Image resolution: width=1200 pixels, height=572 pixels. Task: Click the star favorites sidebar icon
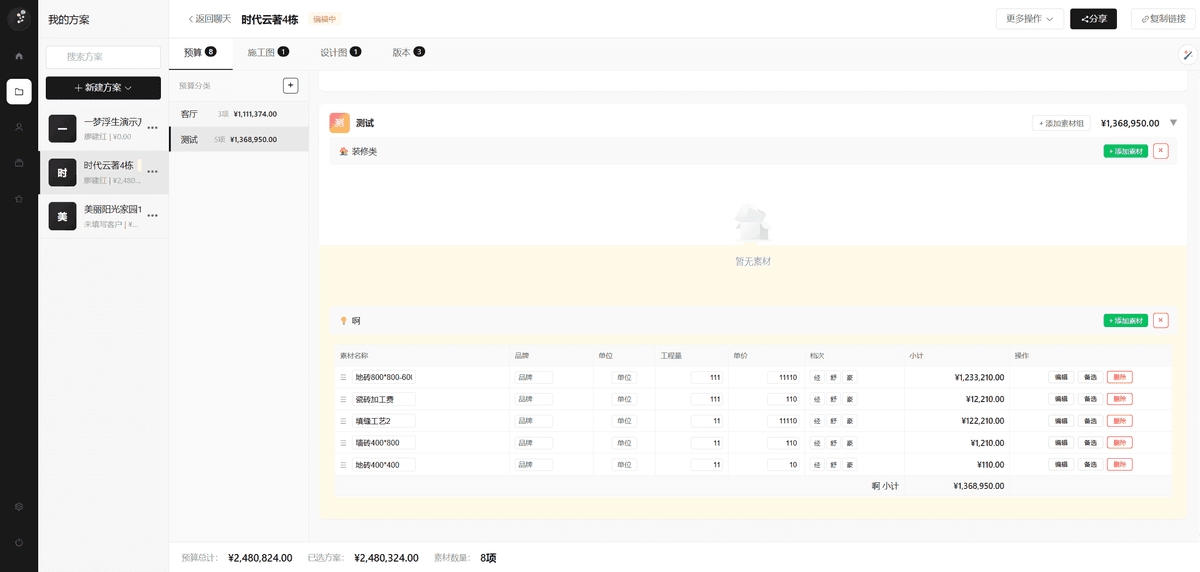tap(18, 199)
